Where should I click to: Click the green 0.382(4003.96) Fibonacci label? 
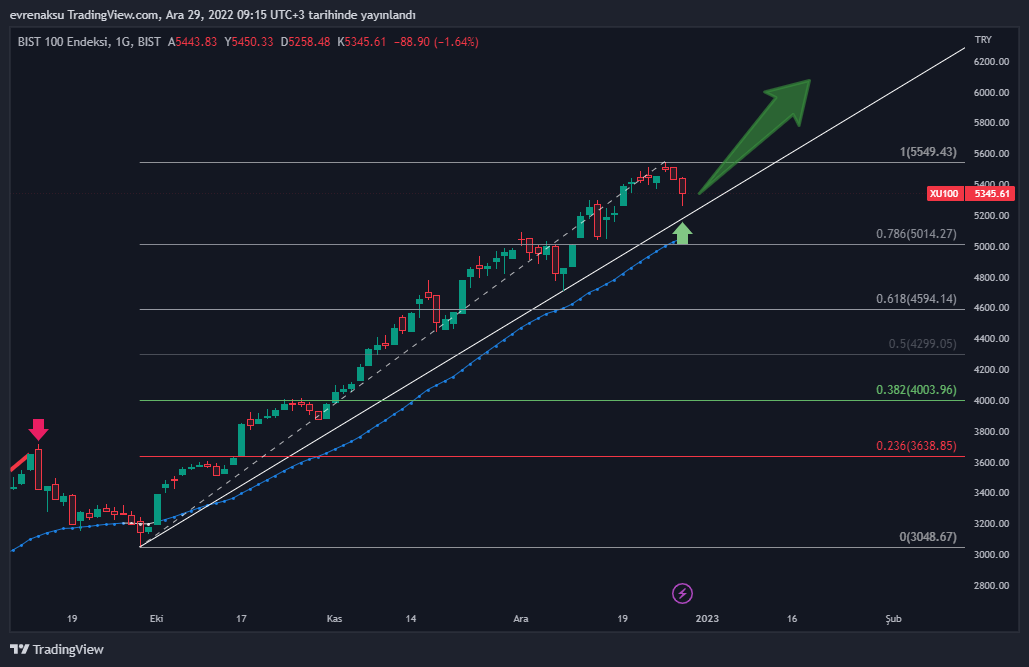[916, 390]
